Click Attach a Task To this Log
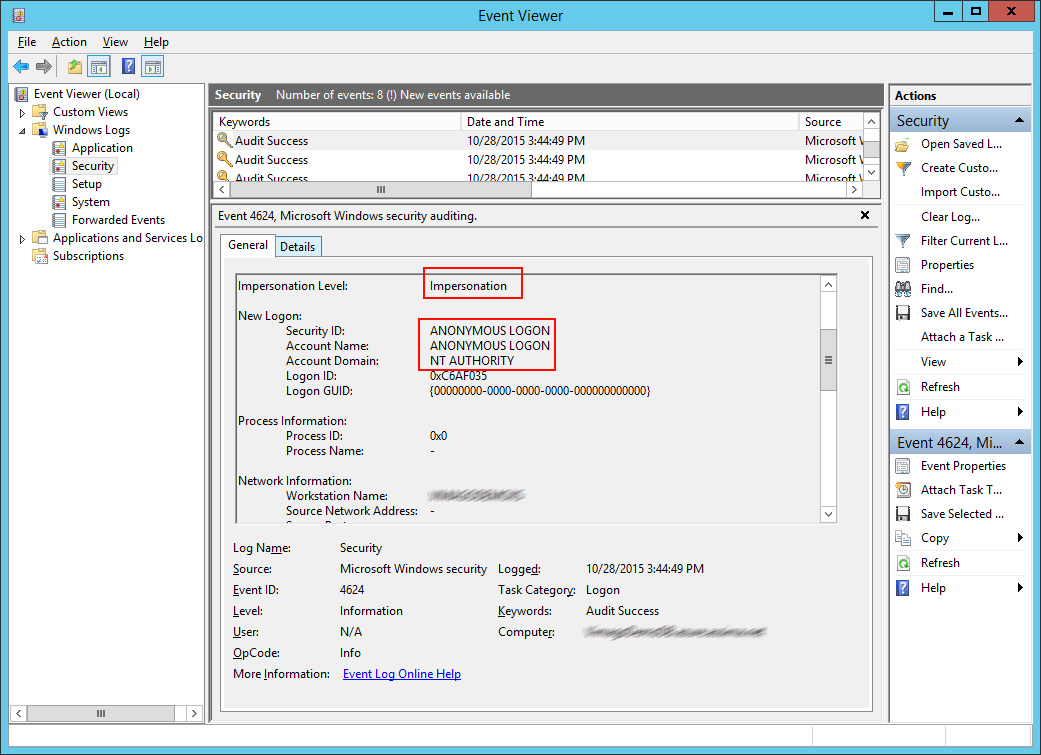1041x755 pixels. (x=962, y=337)
